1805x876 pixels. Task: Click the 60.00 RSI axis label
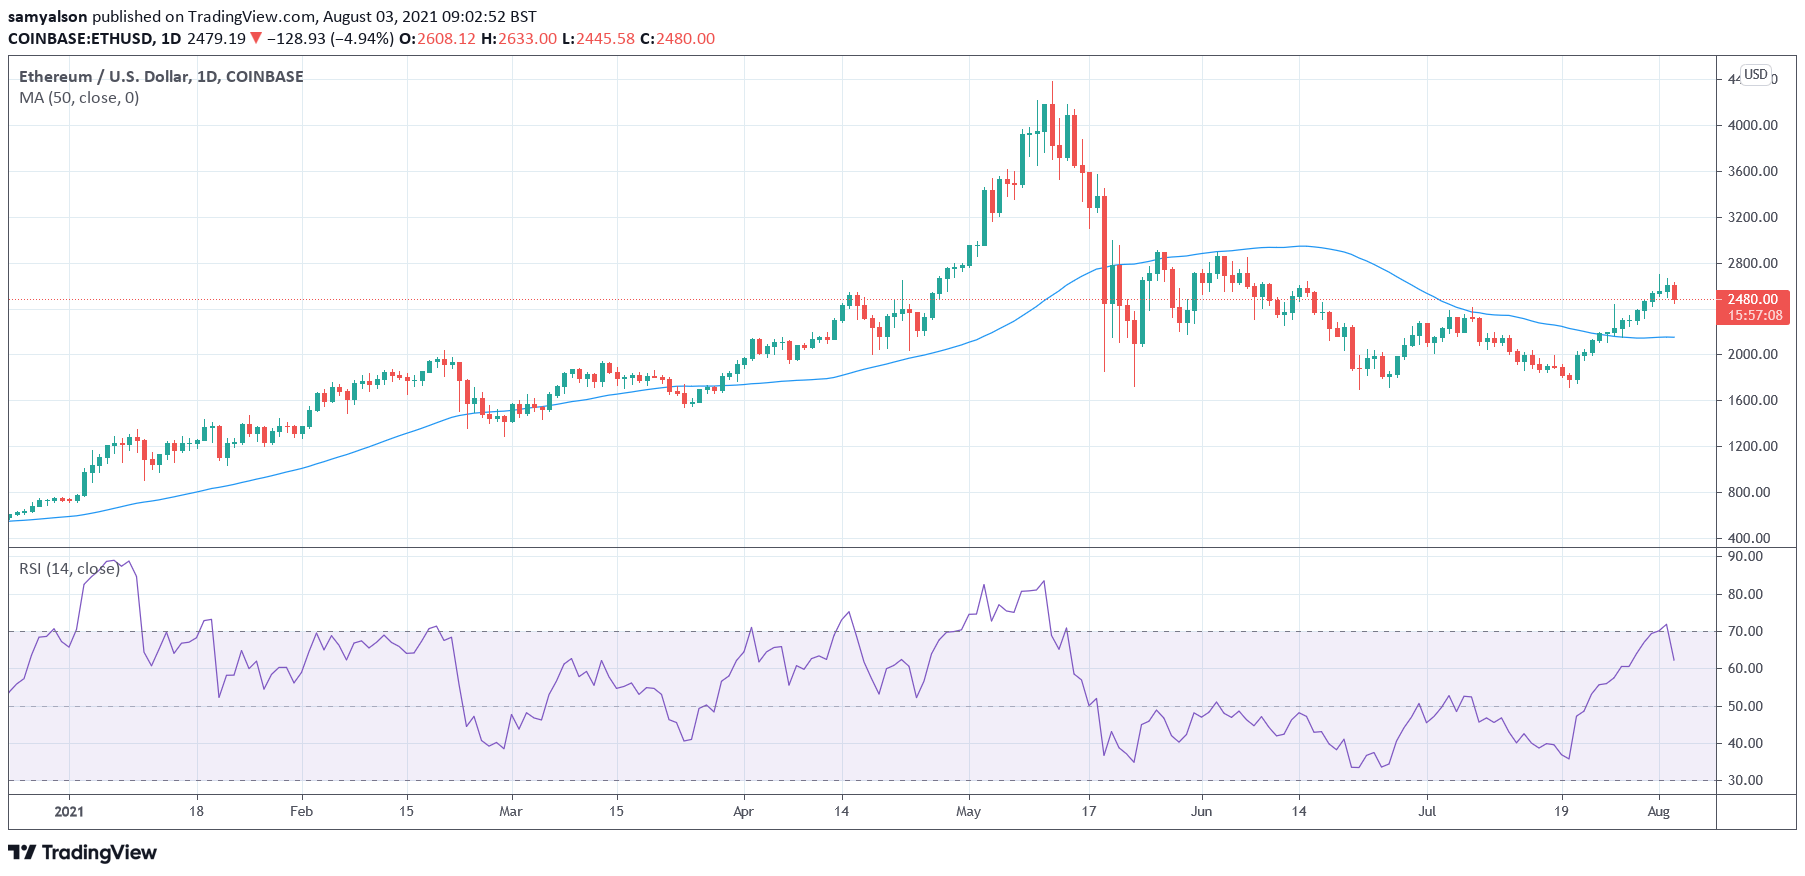1746,668
